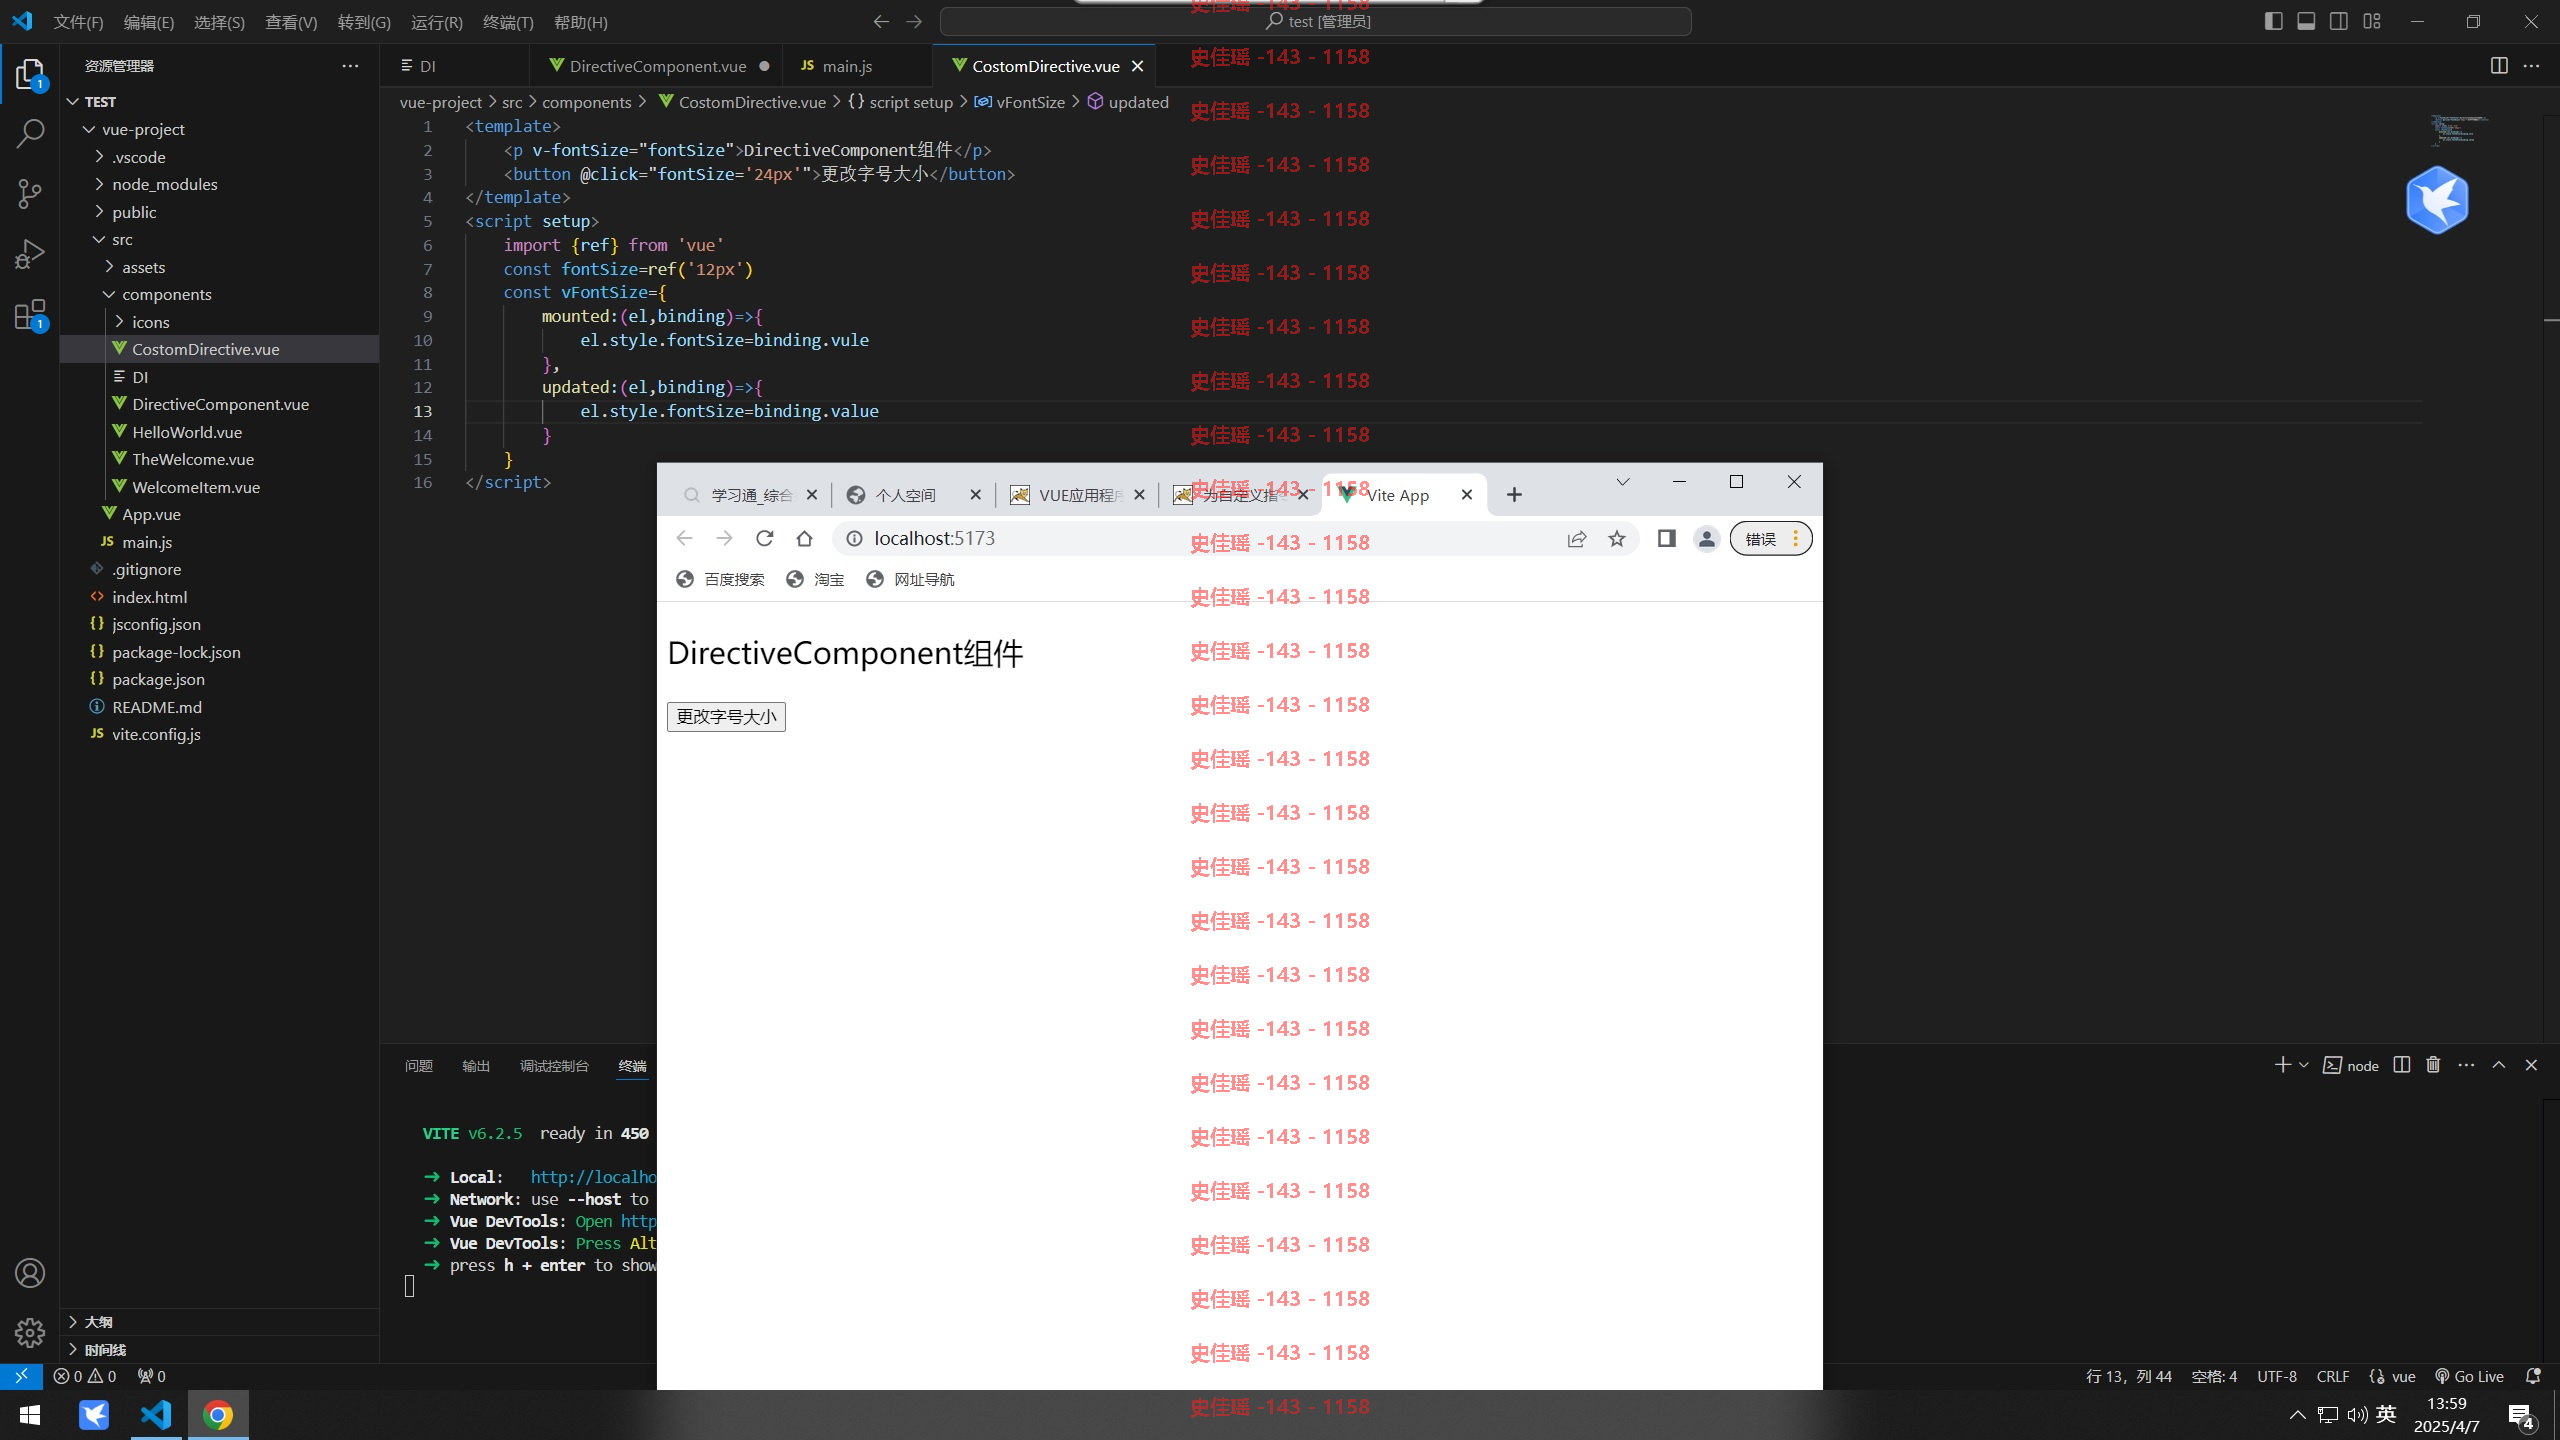Open 文件(F) menu
Image resolution: width=2560 pixels, height=1440 pixels.
[x=78, y=22]
